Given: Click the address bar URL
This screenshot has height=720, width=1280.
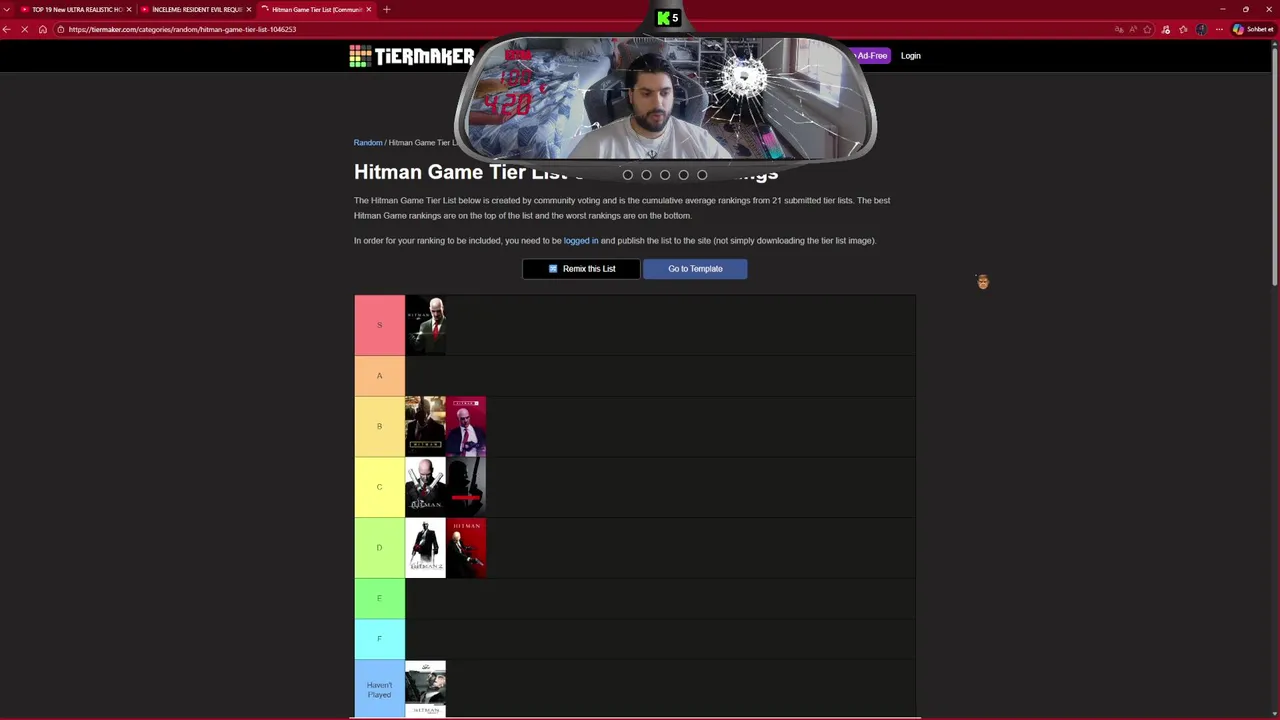Looking at the screenshot, I should point(182,29).
